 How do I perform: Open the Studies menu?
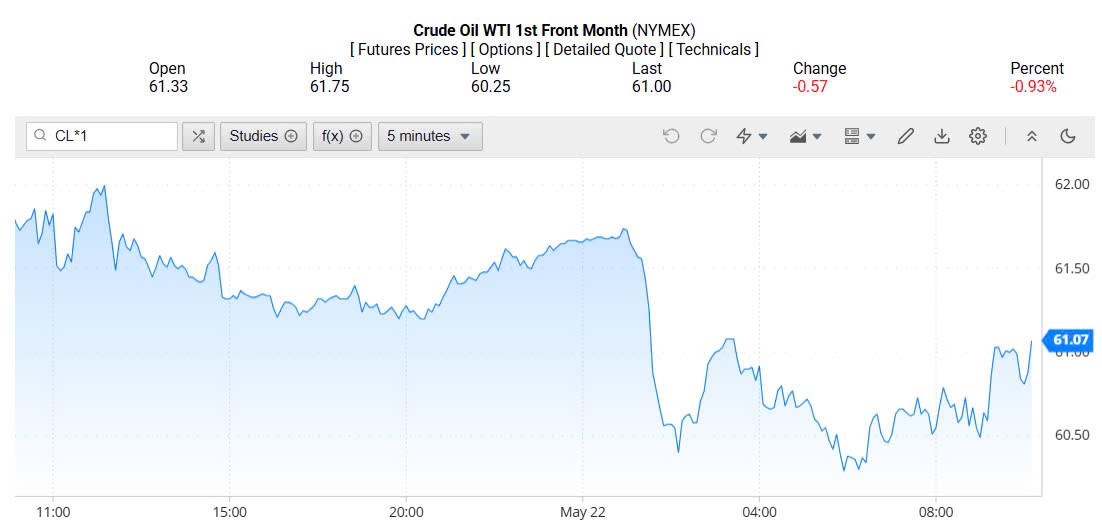(x=263, y=136)
